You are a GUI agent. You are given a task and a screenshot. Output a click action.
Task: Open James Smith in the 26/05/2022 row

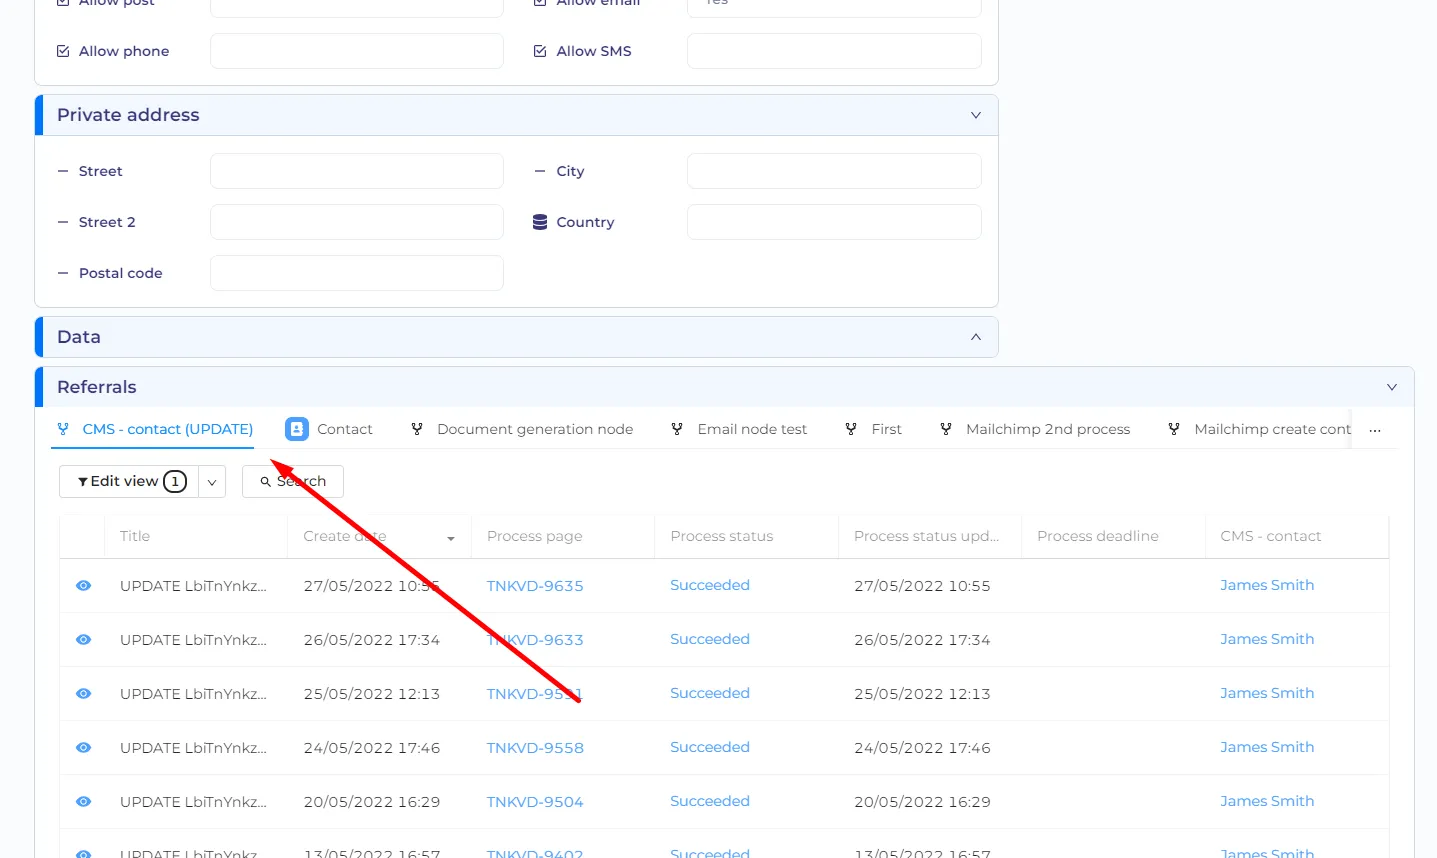[x=1267, y=639]
